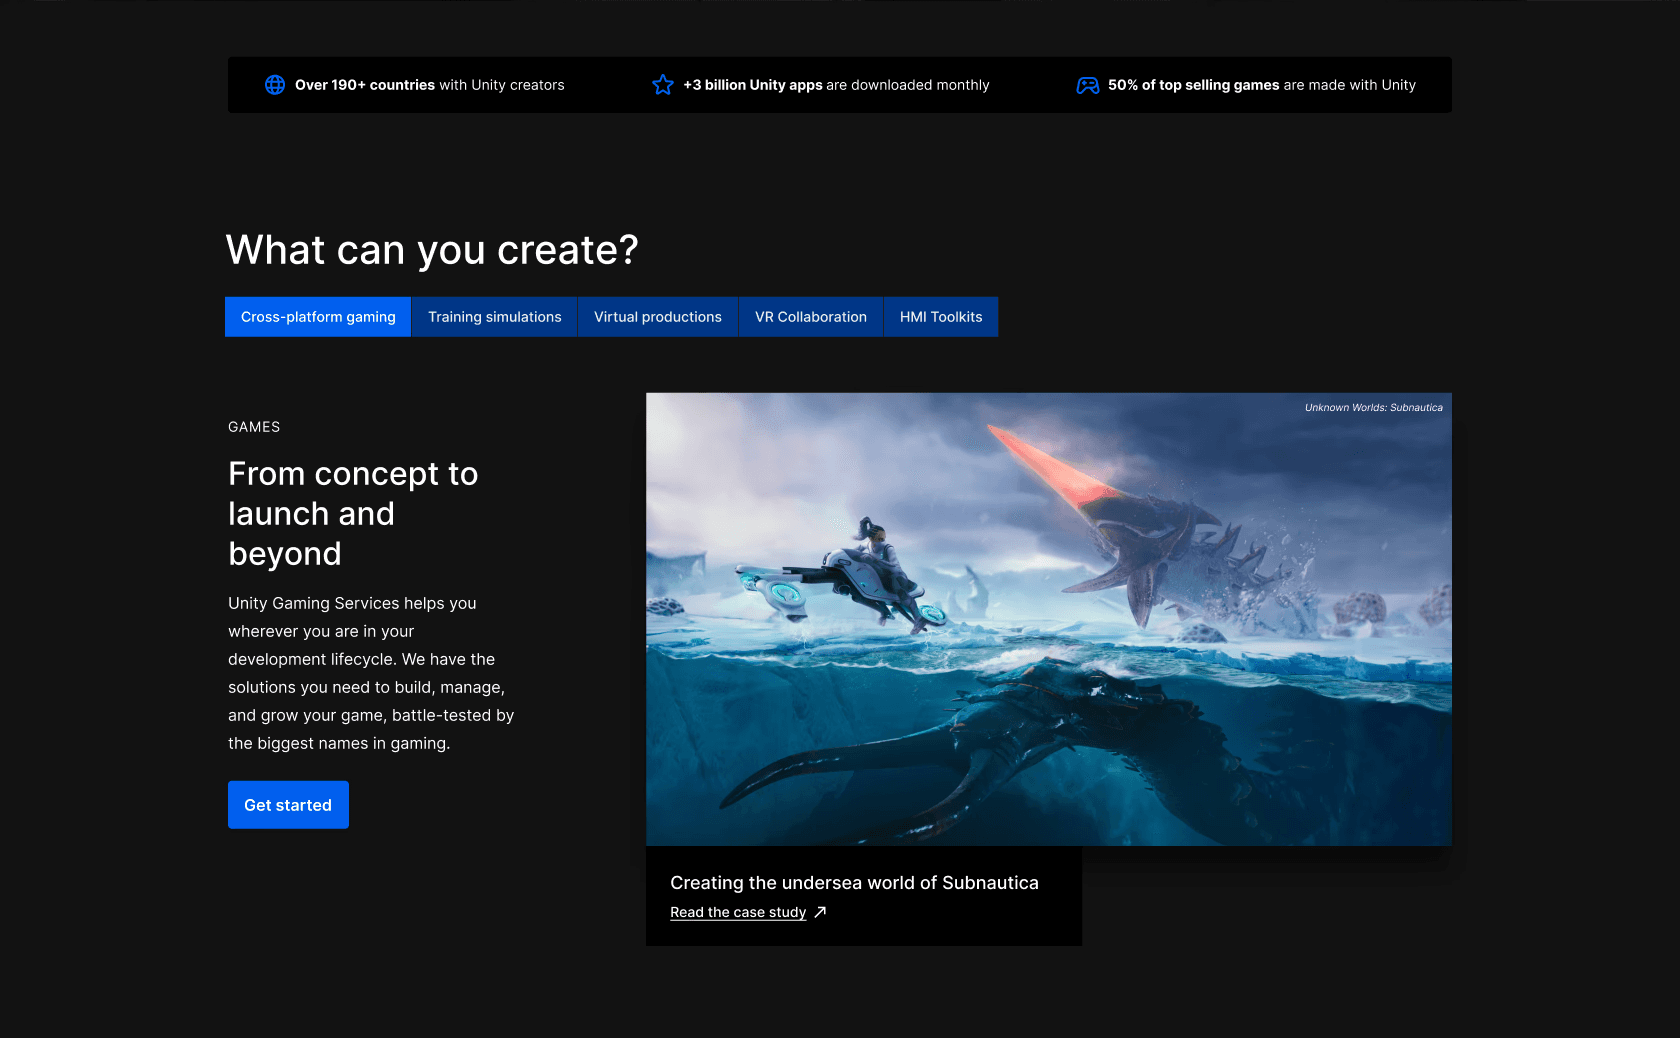
Task: Click the 50% of top selling games stat
Action: (1260, 85)
